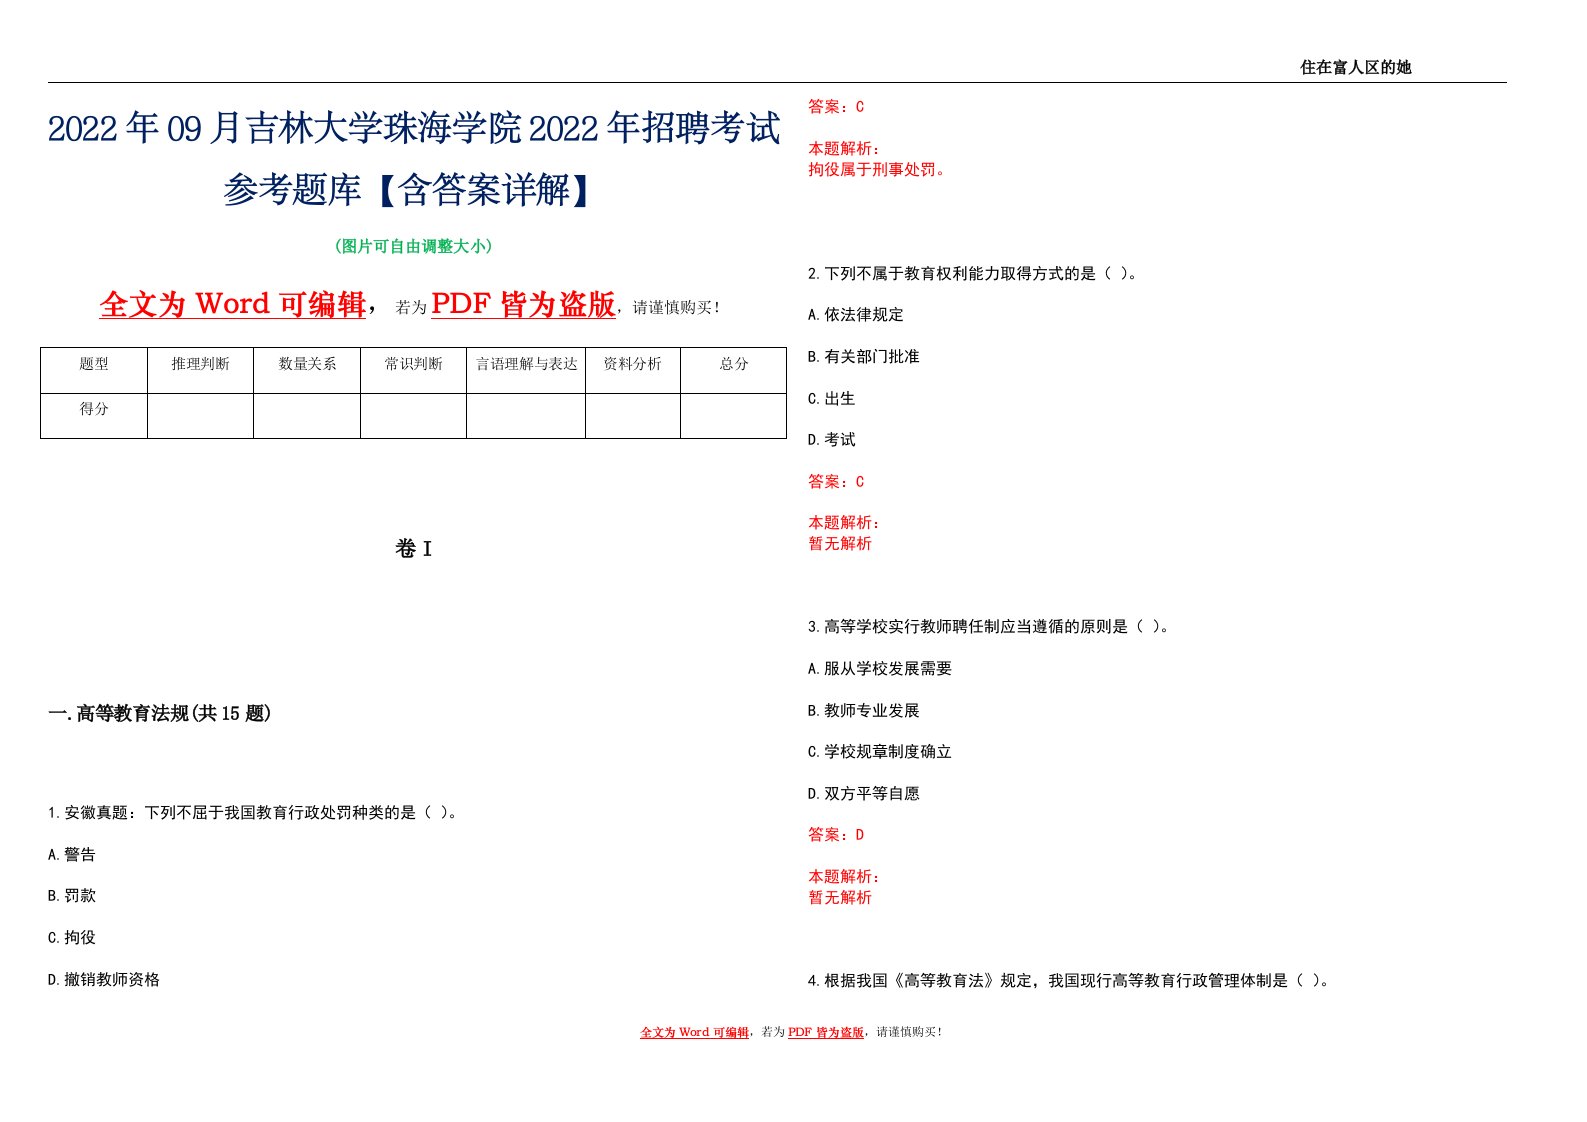
Task: Choose option A.依法律规定
Action: point(856,314)
